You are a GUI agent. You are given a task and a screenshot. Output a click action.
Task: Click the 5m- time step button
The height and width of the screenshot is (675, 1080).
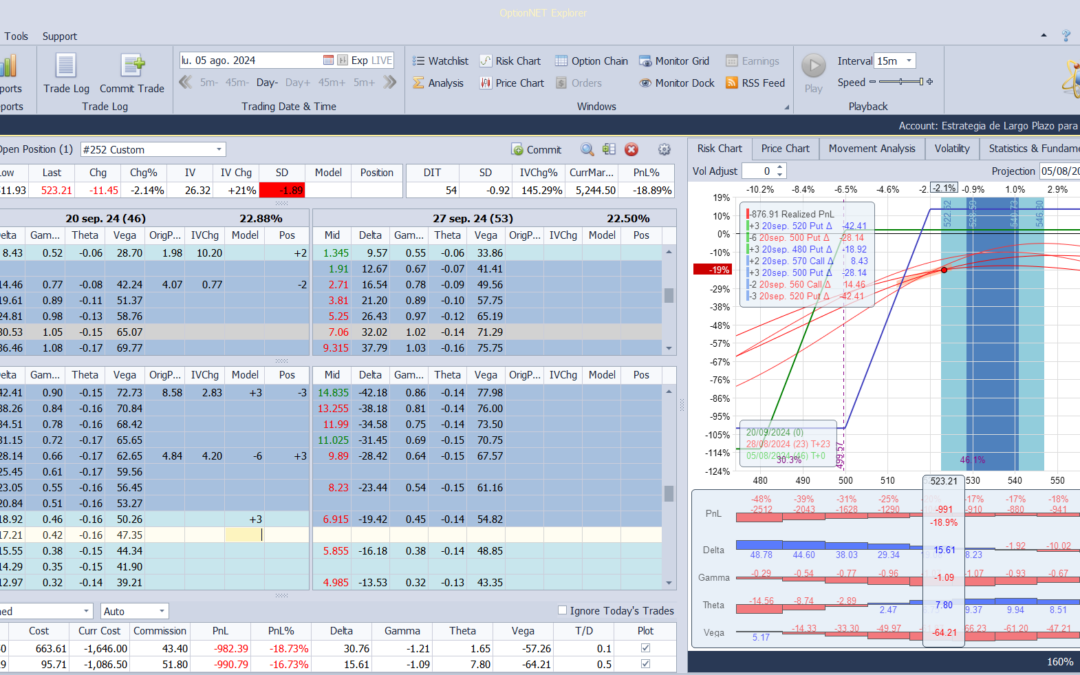click(x=209, y=83)
